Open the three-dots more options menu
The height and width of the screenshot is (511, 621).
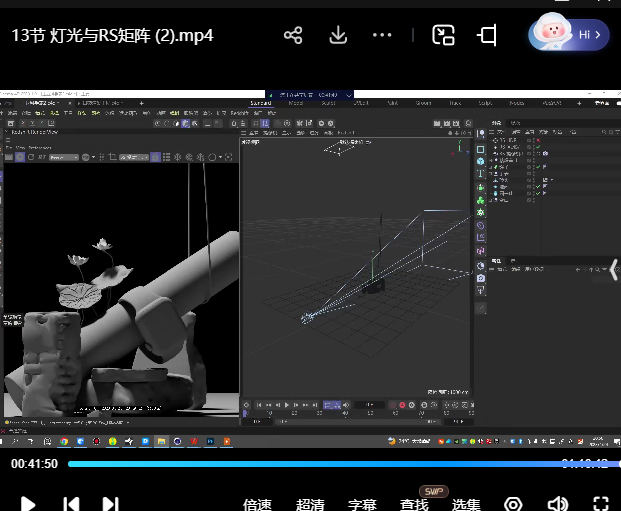382,35
